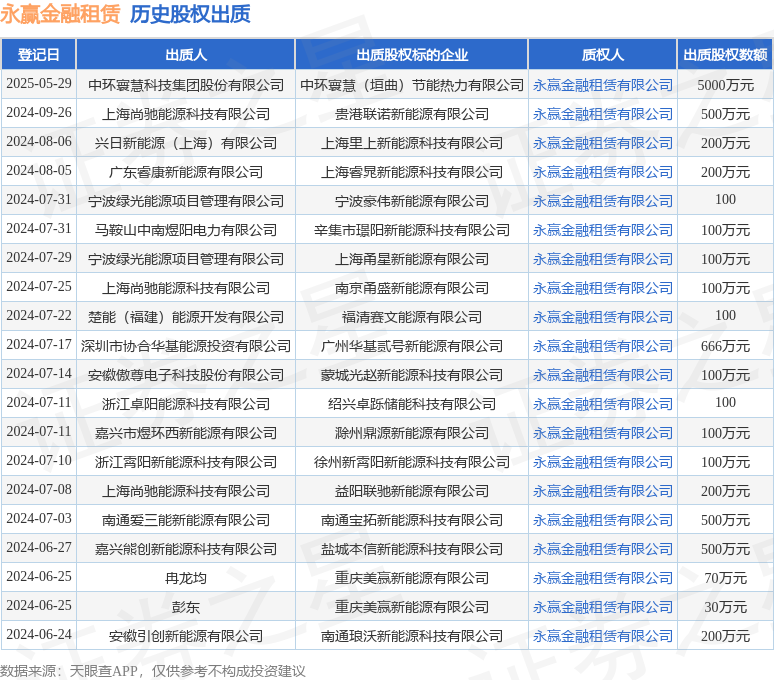The width and height of the screenshot is (774, 680).
Task: Select cell 兴日新能源（上海）有限公司
Action: (186, 143)
